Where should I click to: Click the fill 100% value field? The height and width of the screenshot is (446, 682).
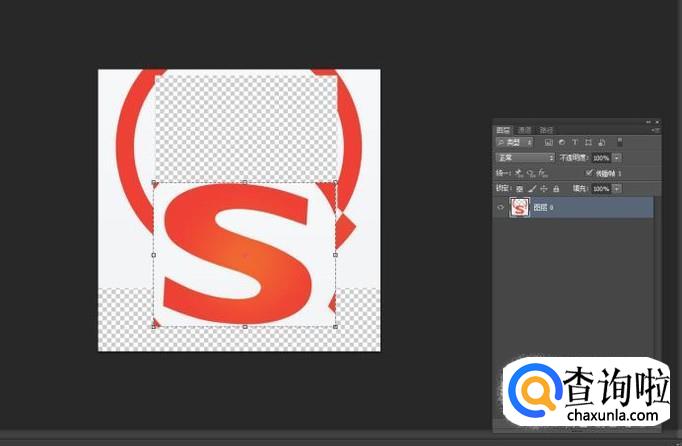coord(601,188)
